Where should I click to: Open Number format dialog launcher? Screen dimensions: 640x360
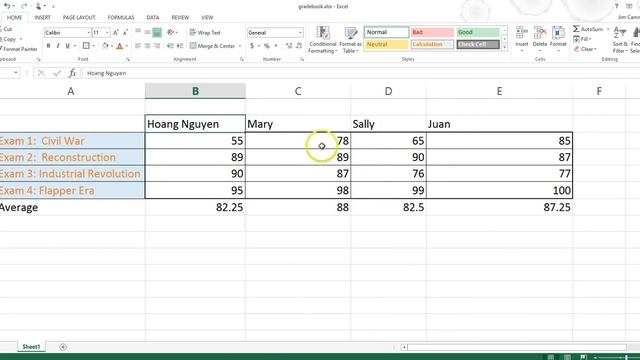click(x=302, y=59)
